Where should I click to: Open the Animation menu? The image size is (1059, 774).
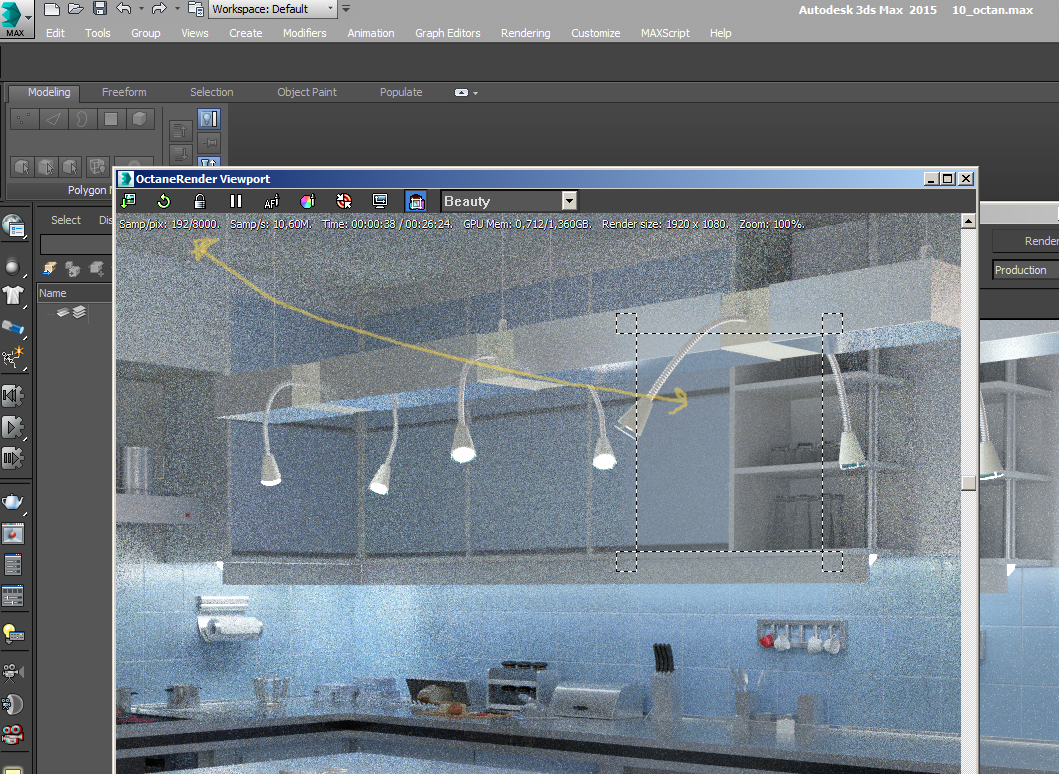(371, 33)
